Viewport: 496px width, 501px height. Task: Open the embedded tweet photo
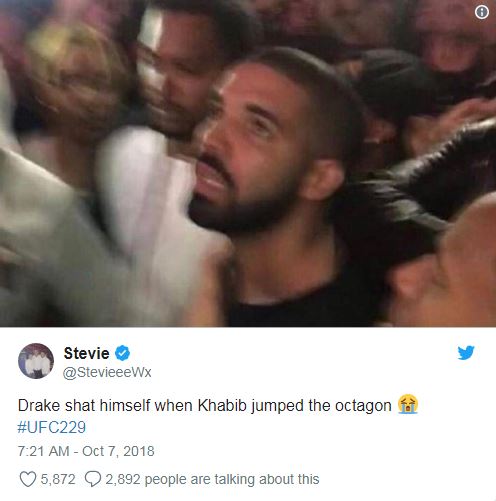[248, 163]
